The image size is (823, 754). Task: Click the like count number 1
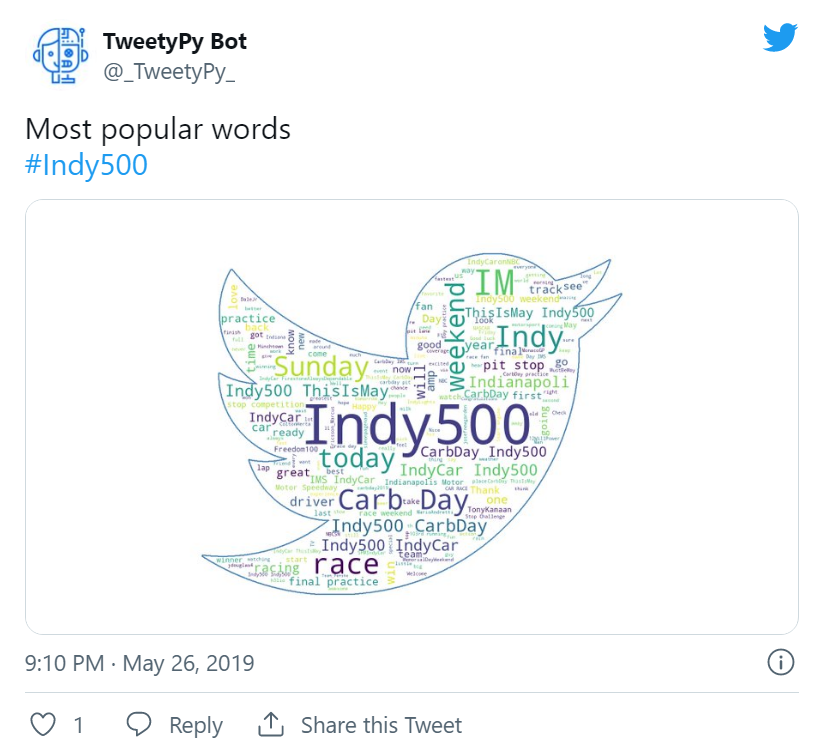click(x=78, y=725)
